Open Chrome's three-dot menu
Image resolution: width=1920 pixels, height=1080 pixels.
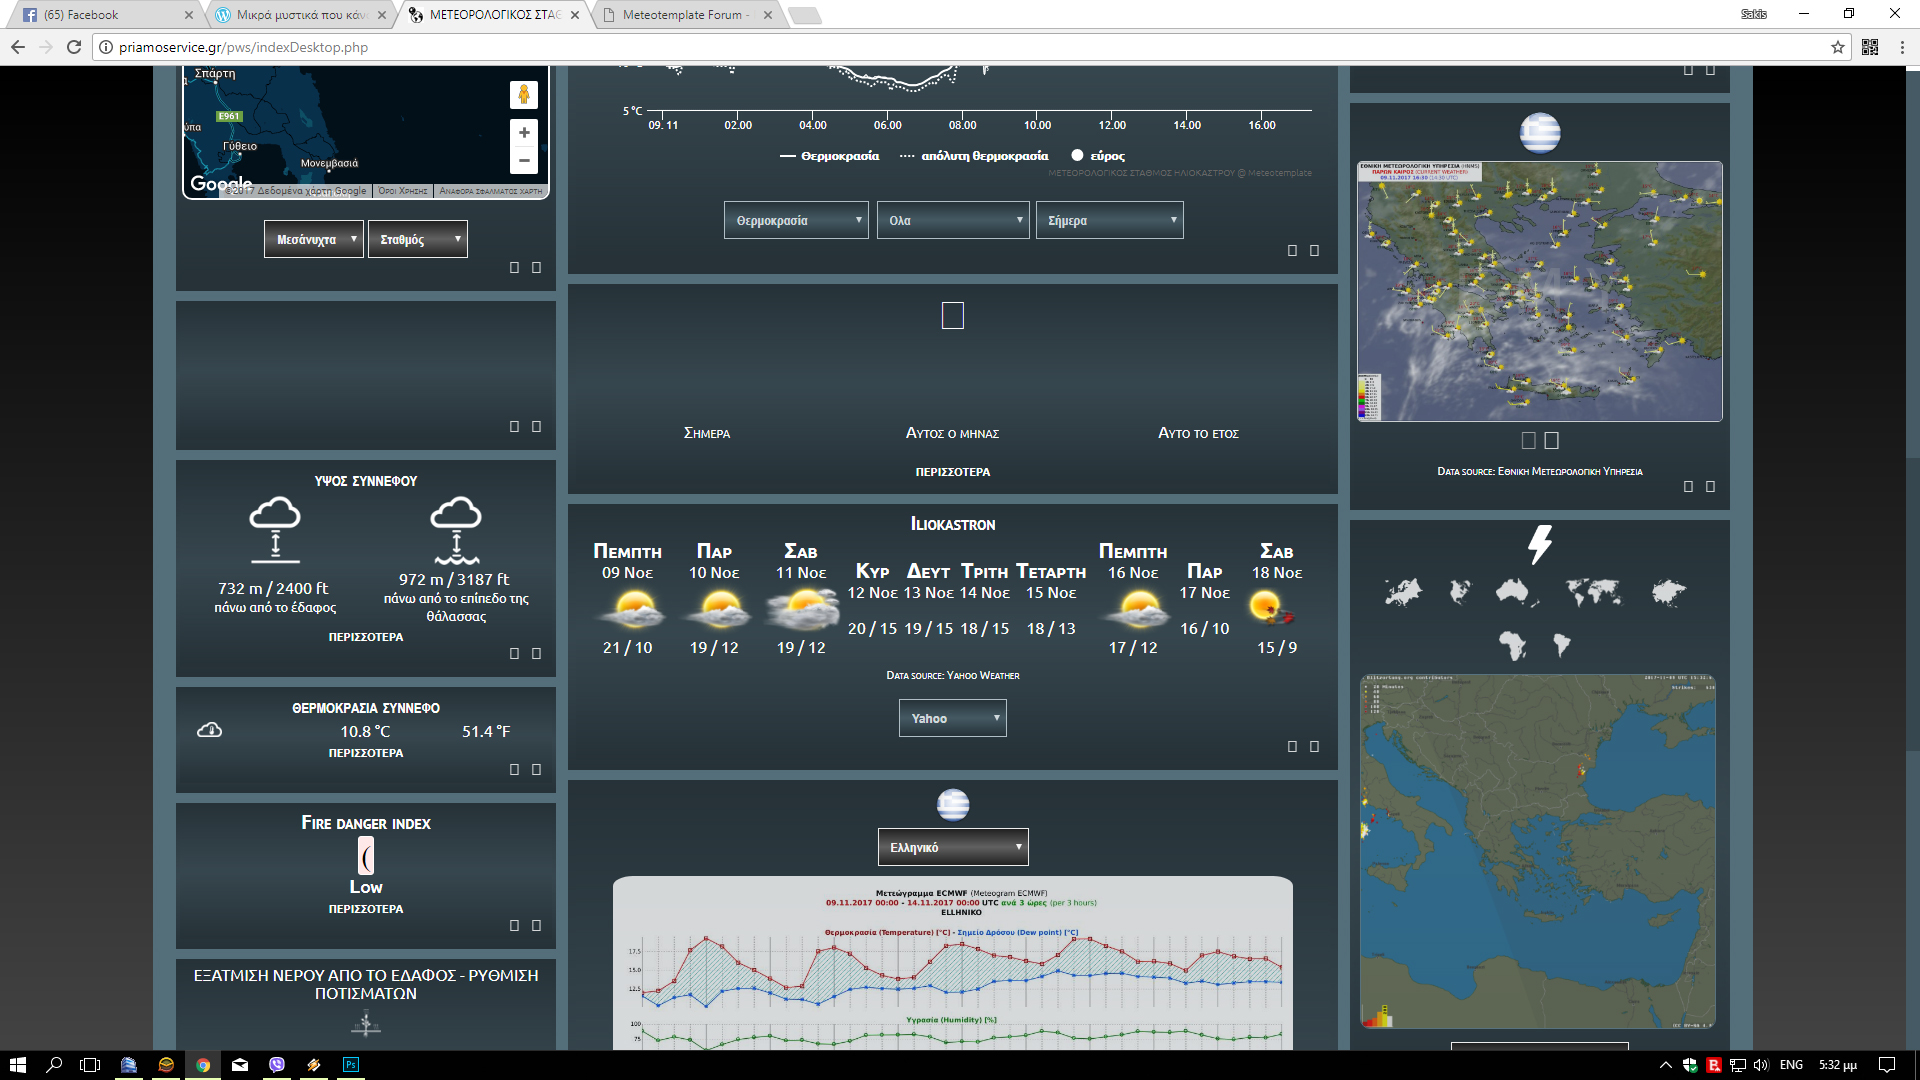tap(1902, 47)
